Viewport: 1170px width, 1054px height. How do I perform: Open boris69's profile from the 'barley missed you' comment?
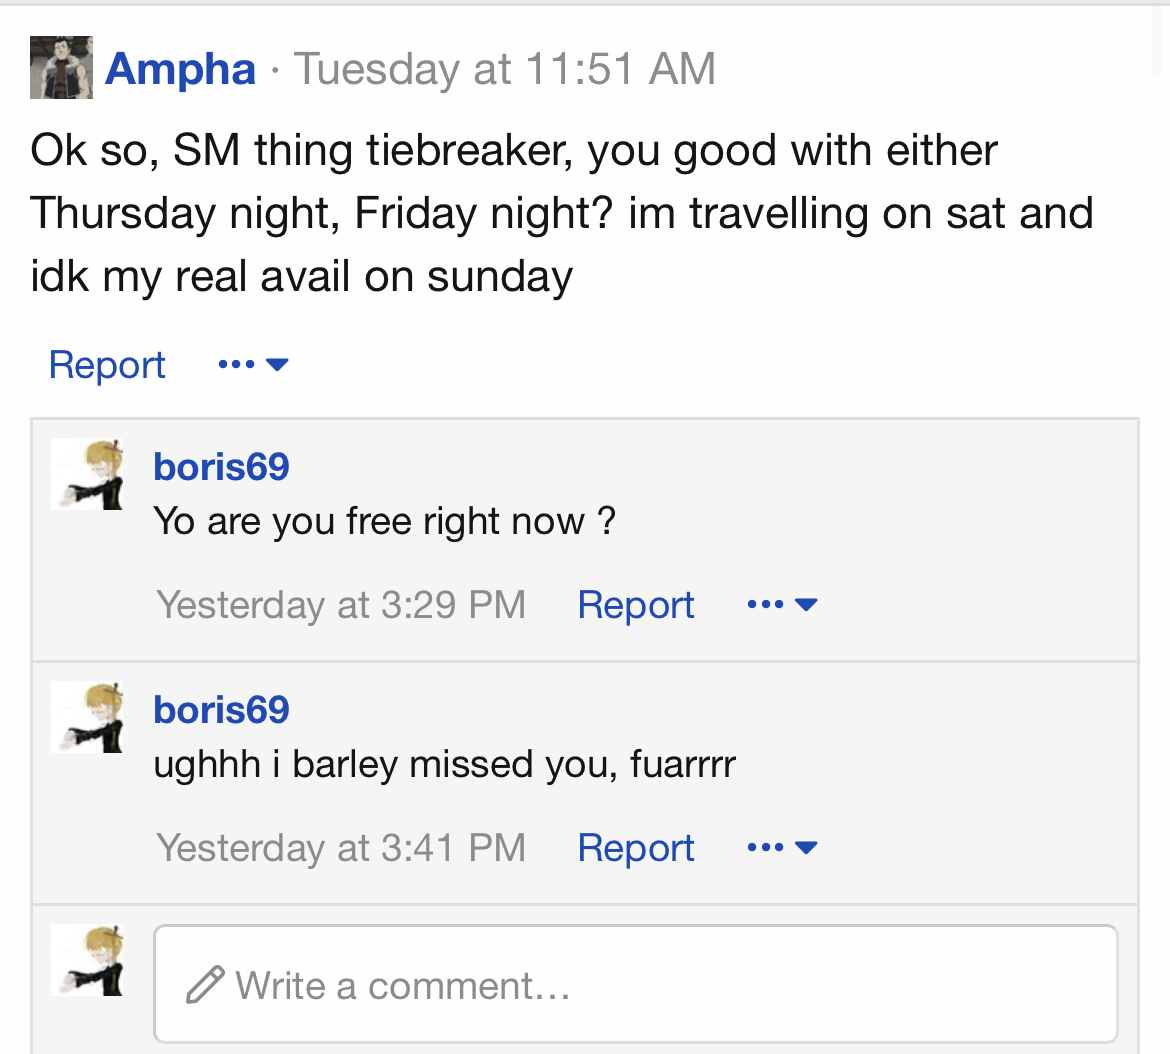pyautogui.click(x=221, y=710)
